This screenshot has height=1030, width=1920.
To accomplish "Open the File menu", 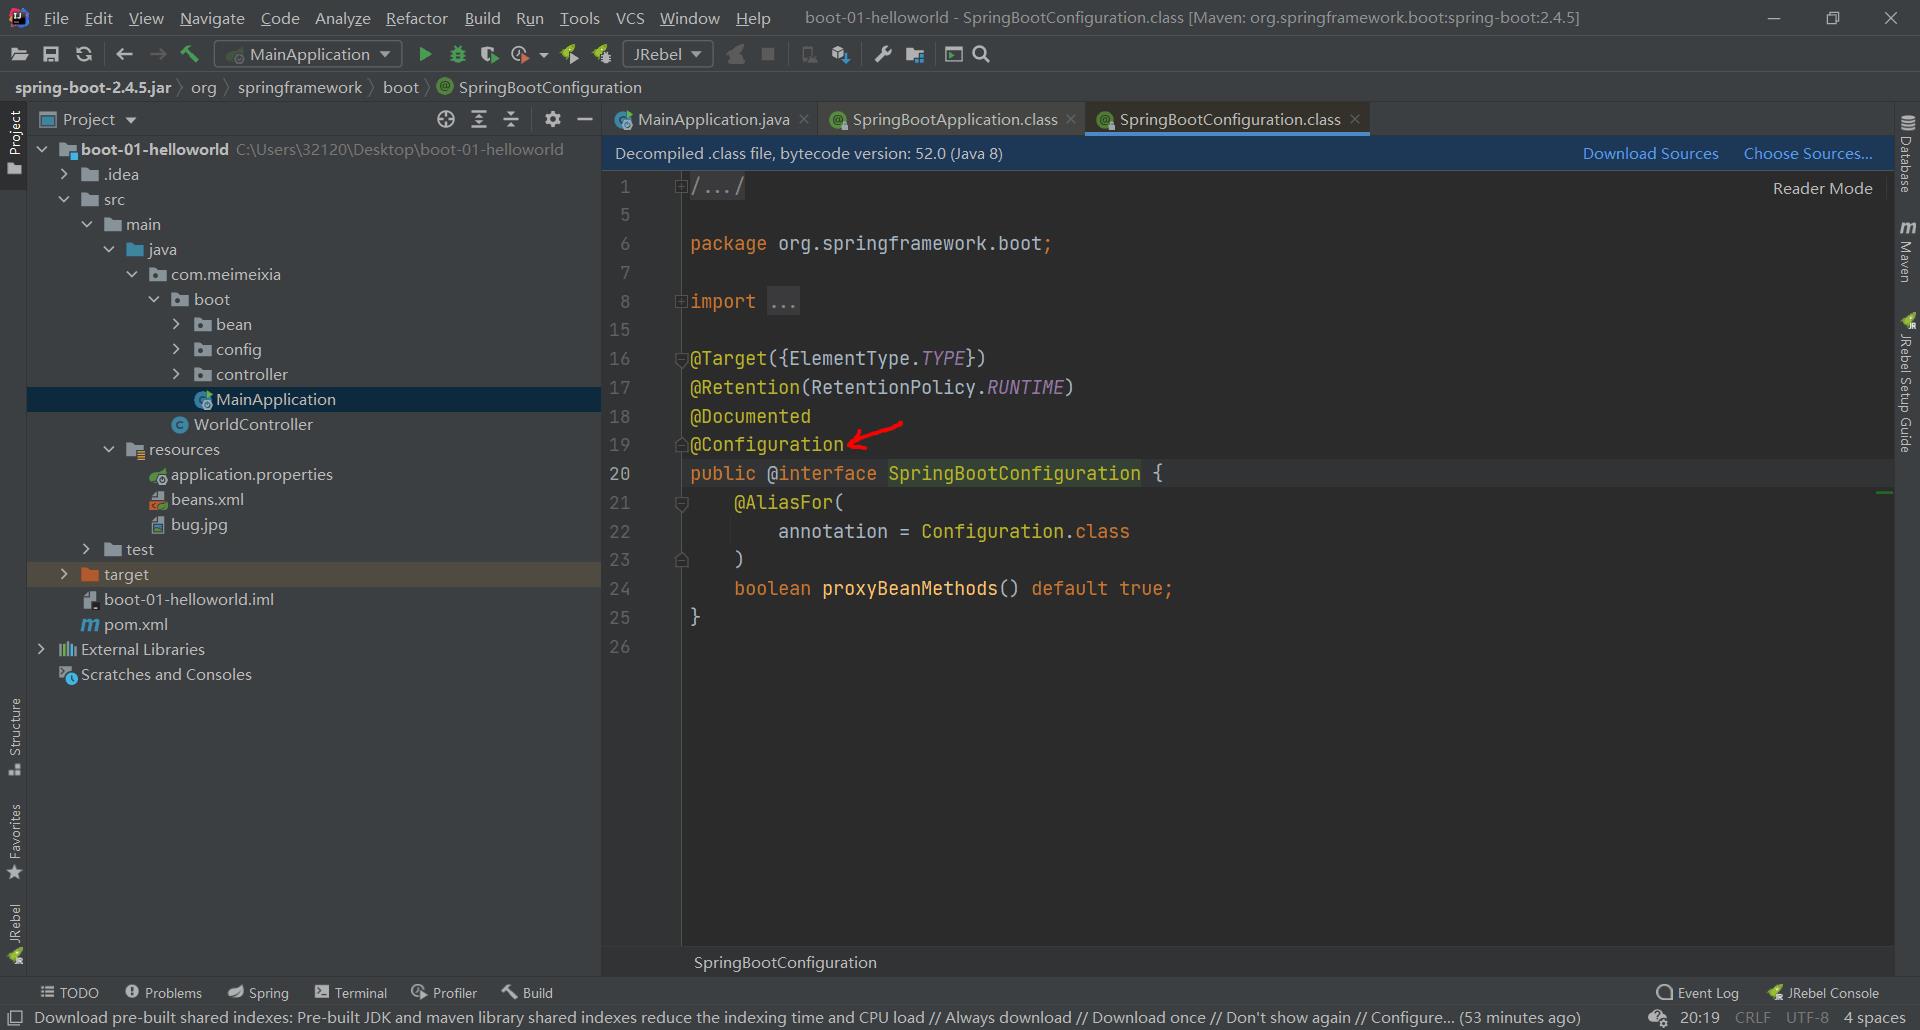I will point(56,18).
